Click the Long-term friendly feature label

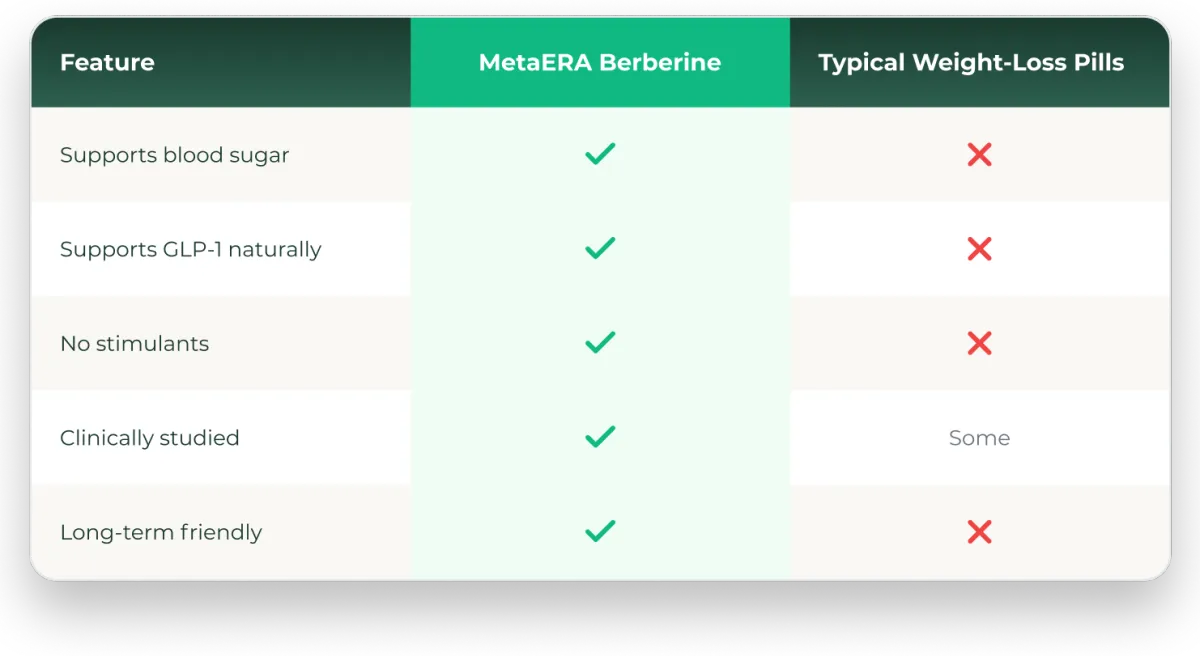pyautogui.click(x=160, y=532)
